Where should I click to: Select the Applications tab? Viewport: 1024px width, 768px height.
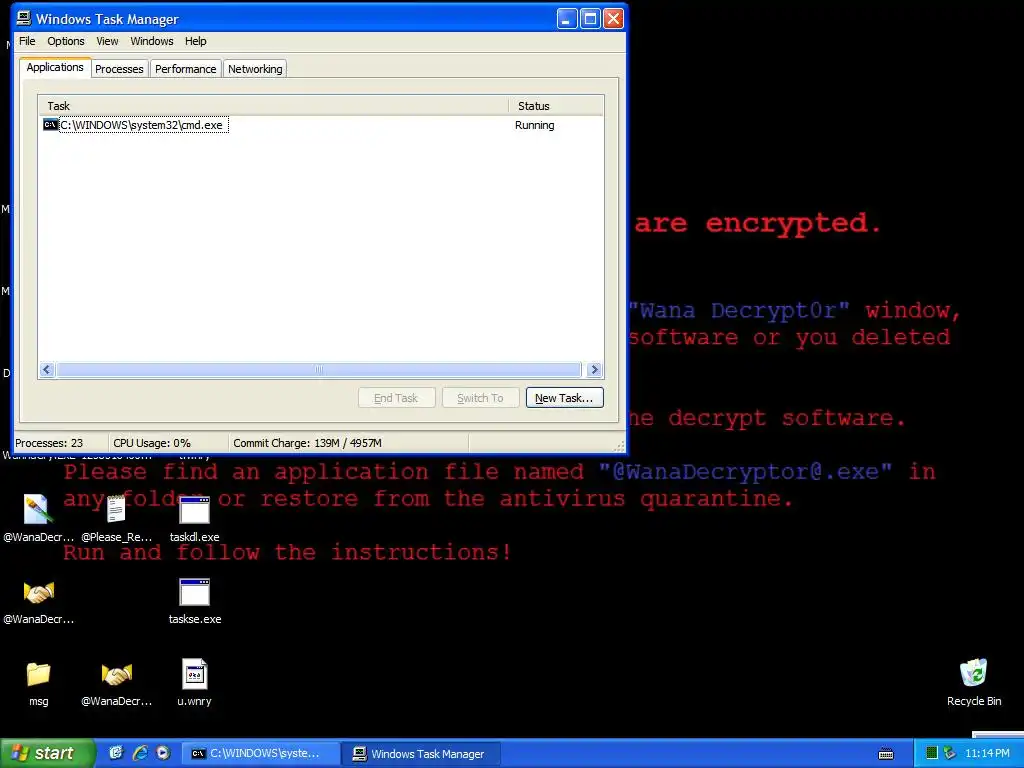click(55, 67)
